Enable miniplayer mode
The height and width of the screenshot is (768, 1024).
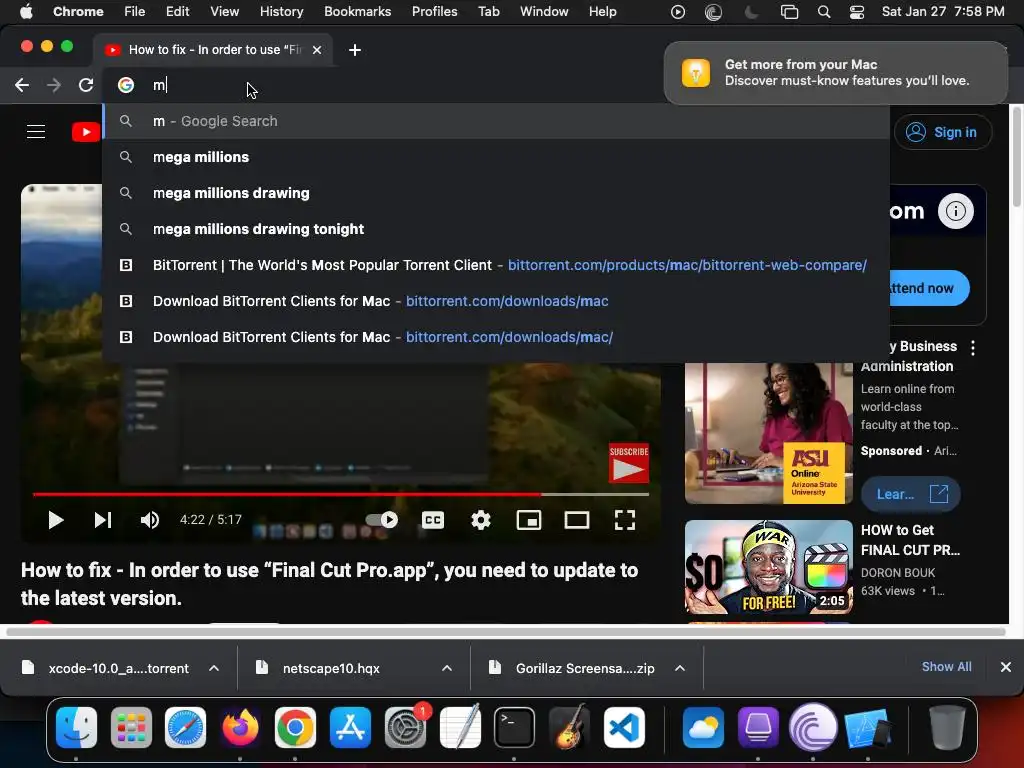(x=528, y=520)
